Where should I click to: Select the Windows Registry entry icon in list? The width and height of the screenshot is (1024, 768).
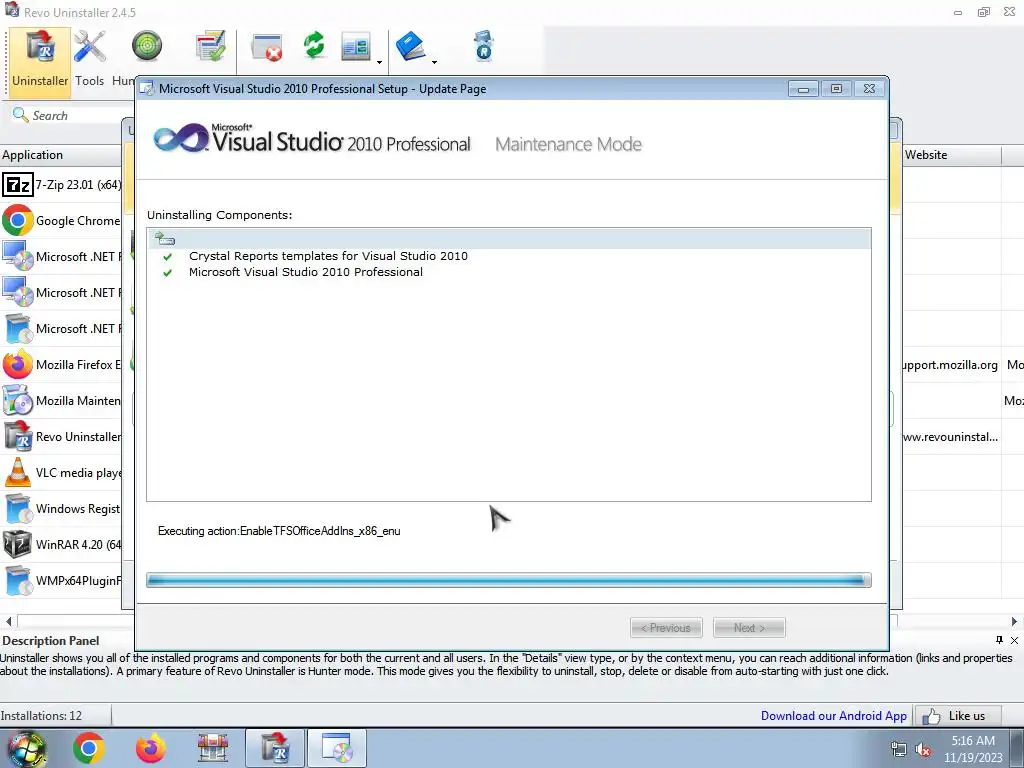tap(18, 508)
